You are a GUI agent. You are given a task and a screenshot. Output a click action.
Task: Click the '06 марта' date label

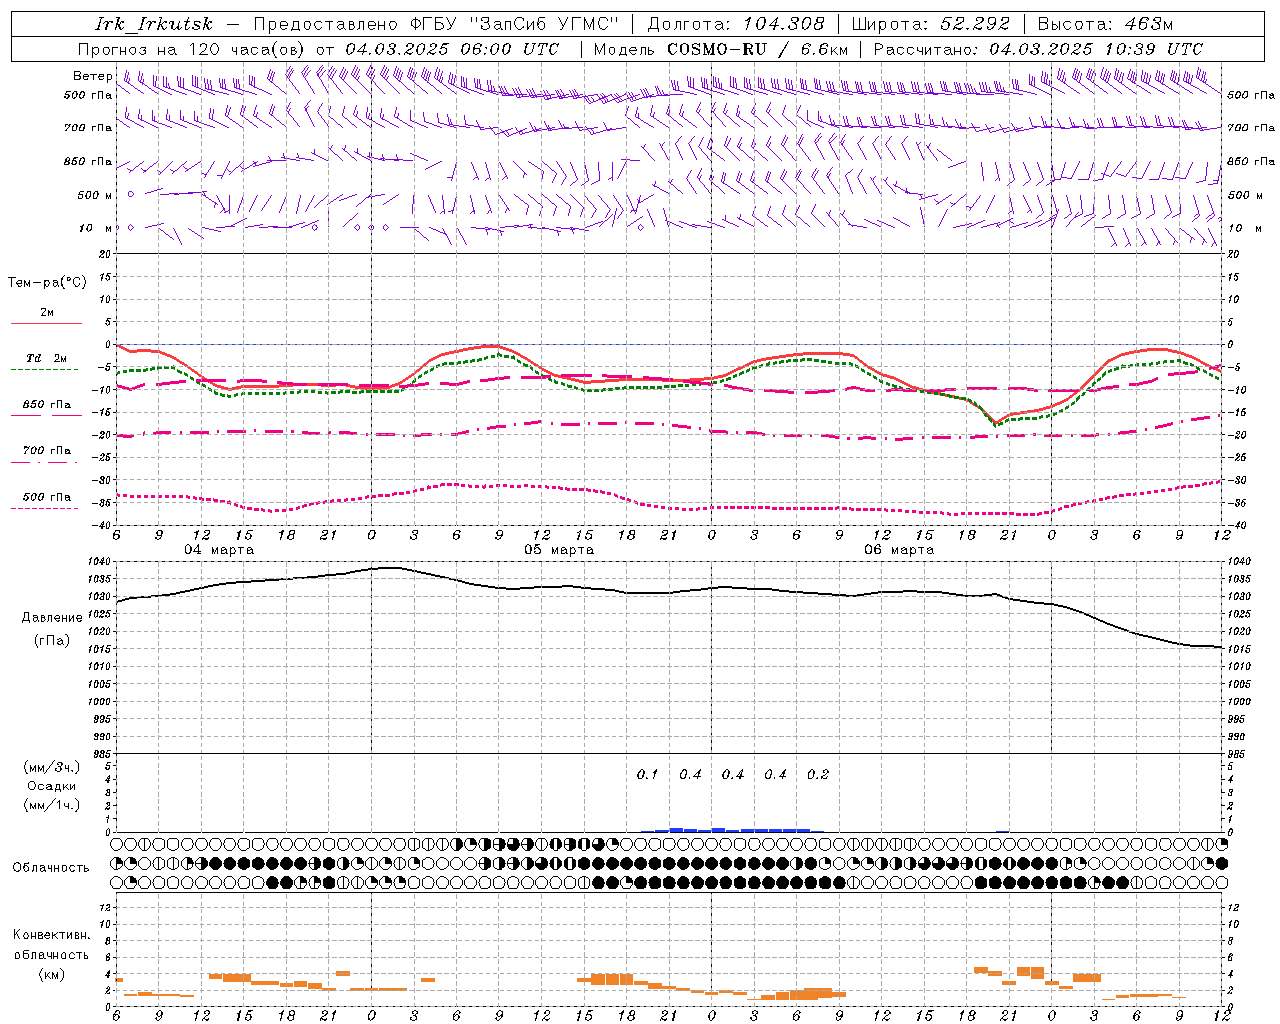coord(899,550)
